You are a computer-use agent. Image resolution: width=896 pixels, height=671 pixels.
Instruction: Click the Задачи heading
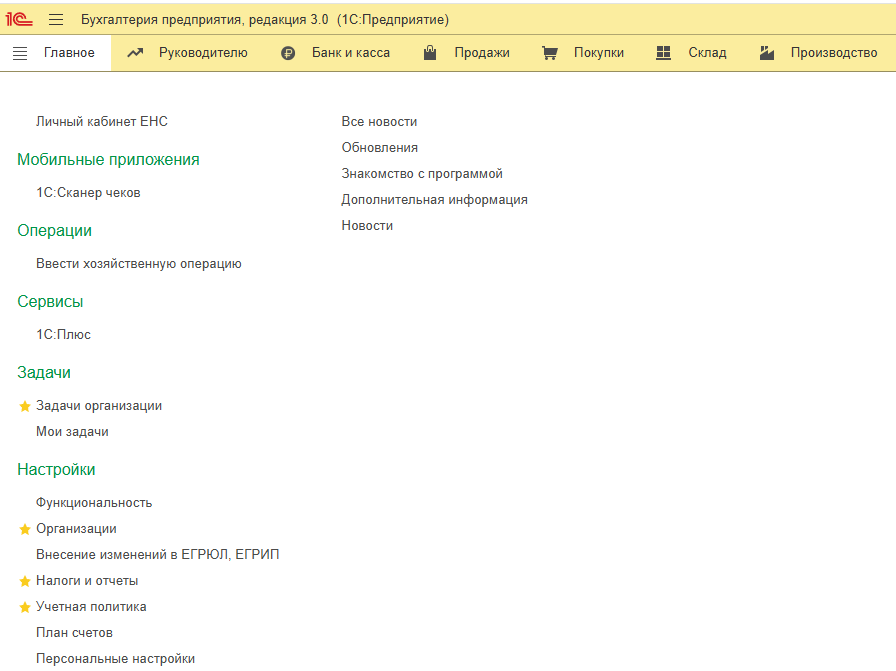click(44, 373)
